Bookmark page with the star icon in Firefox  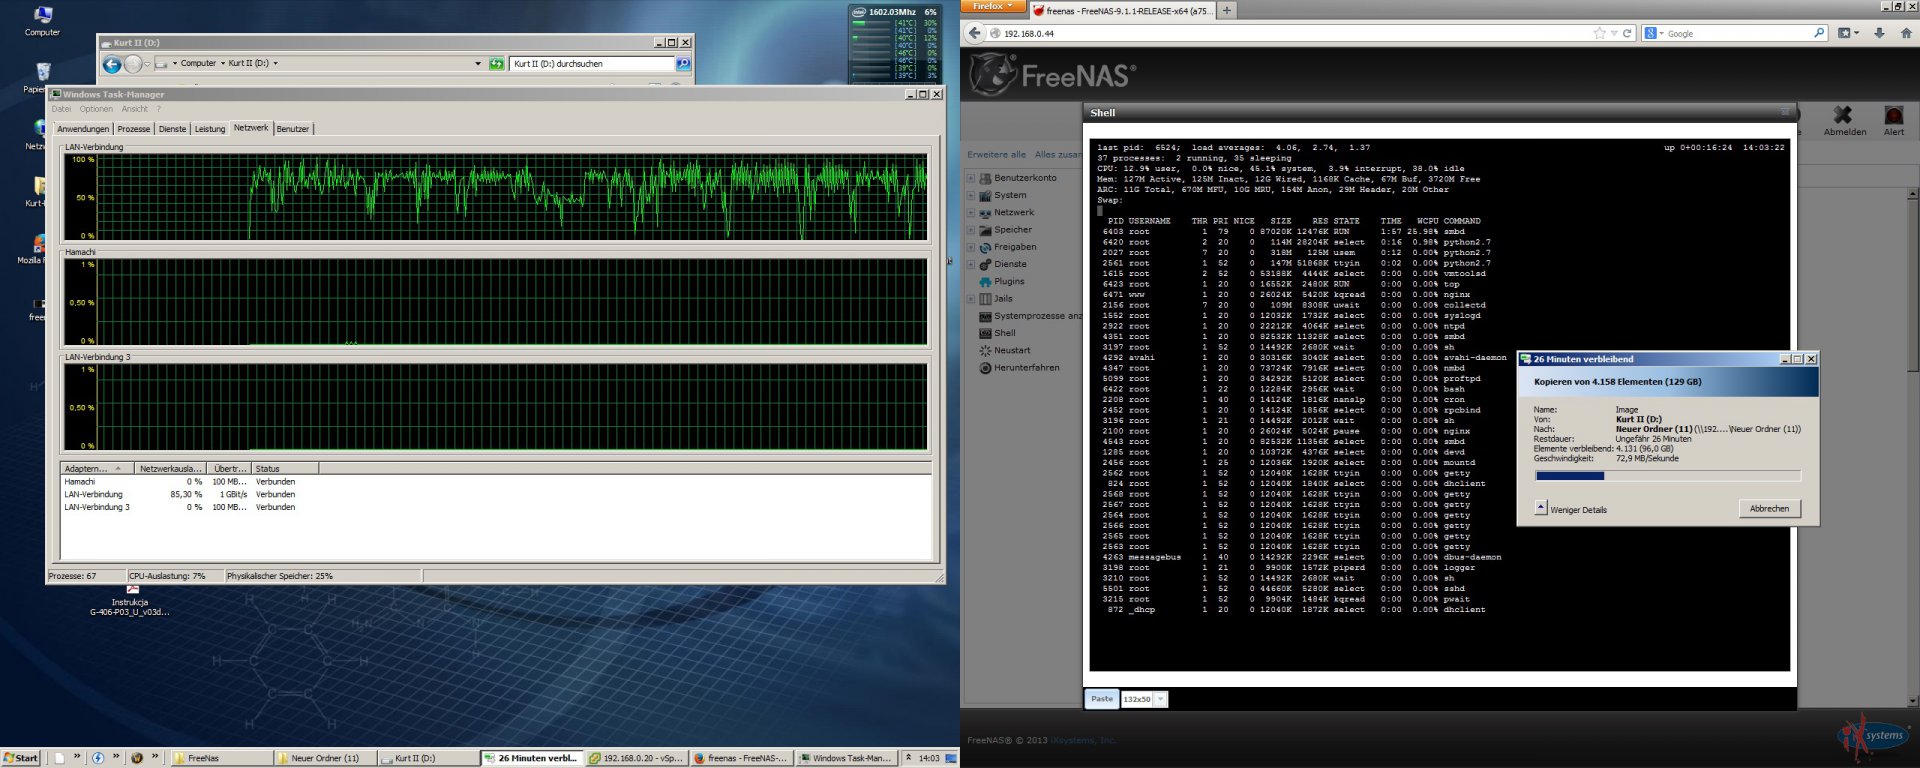click(x=1599, y=33)
